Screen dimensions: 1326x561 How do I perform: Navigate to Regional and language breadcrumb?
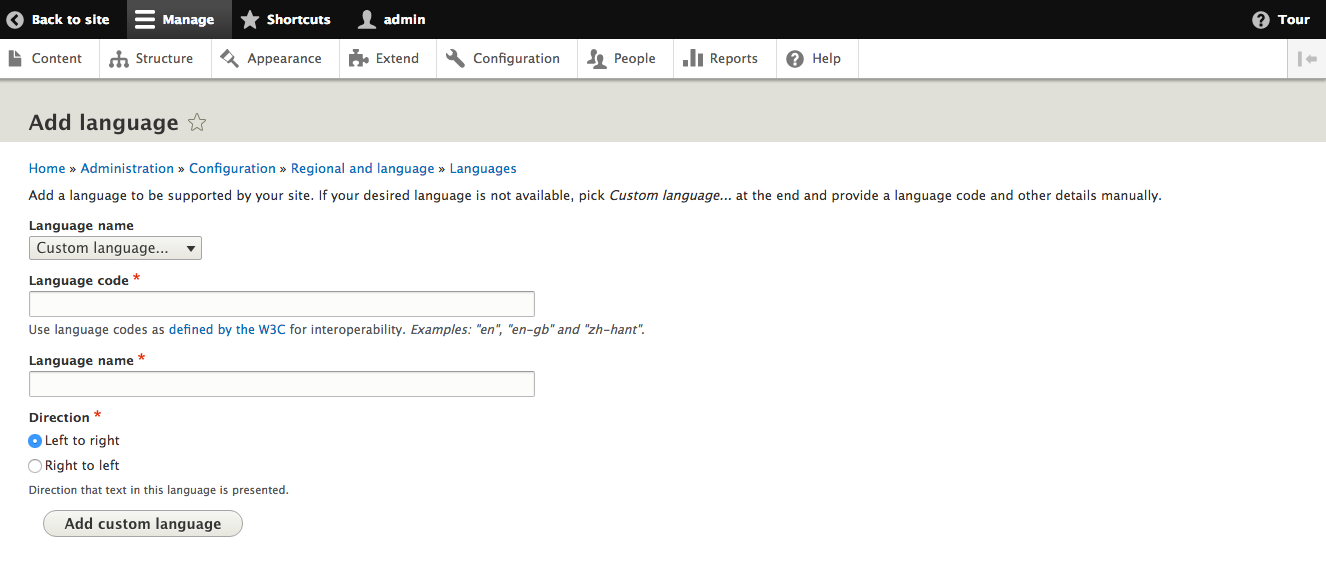point(362,169)
